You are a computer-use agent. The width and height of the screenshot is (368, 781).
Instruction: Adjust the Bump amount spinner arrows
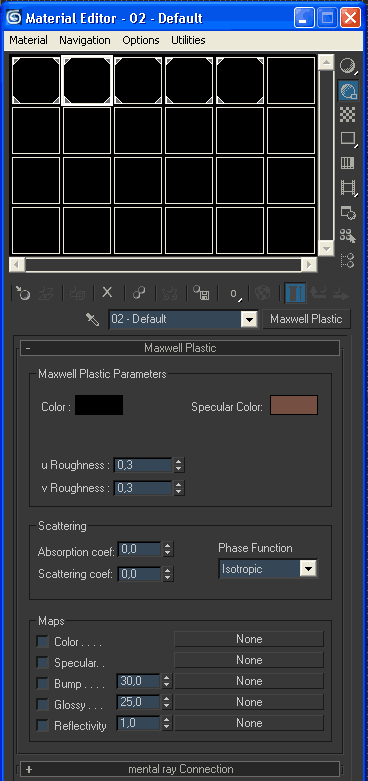[x=167, y=681]
